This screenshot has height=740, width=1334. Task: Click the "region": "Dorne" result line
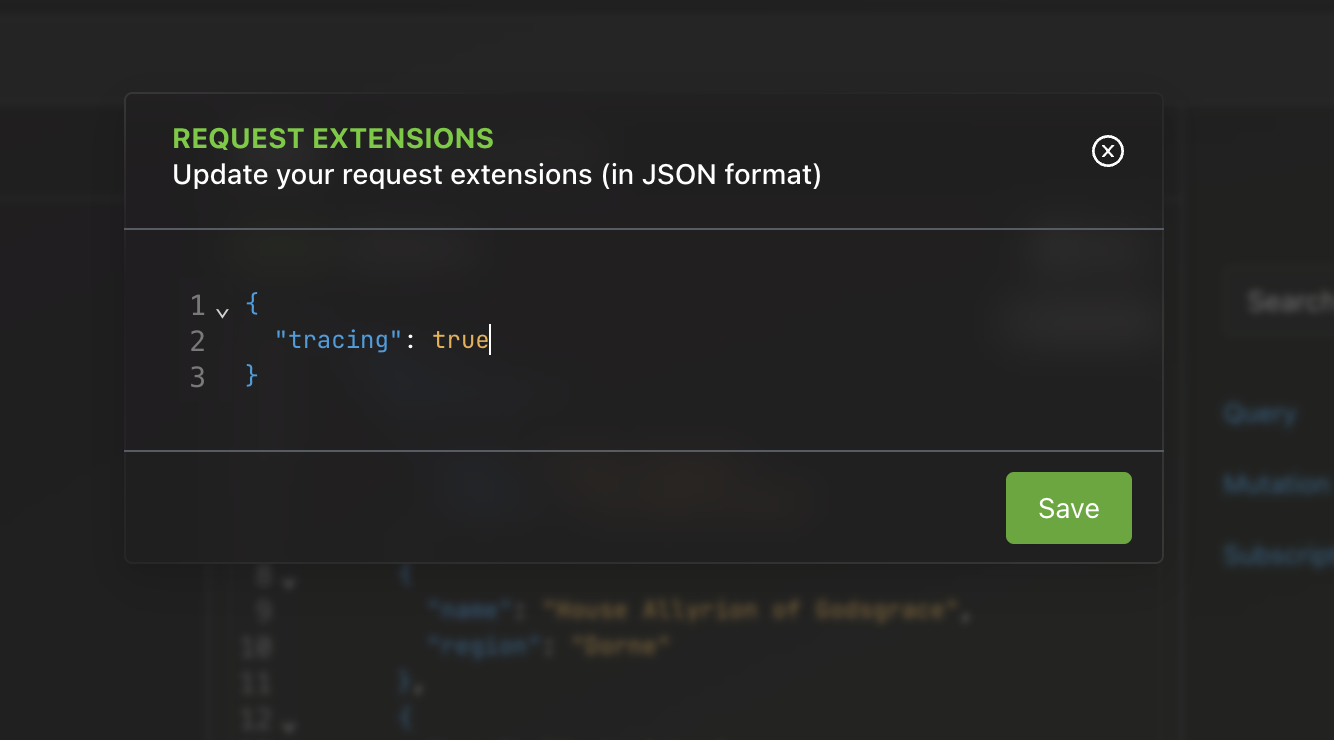tap(548, 646)
